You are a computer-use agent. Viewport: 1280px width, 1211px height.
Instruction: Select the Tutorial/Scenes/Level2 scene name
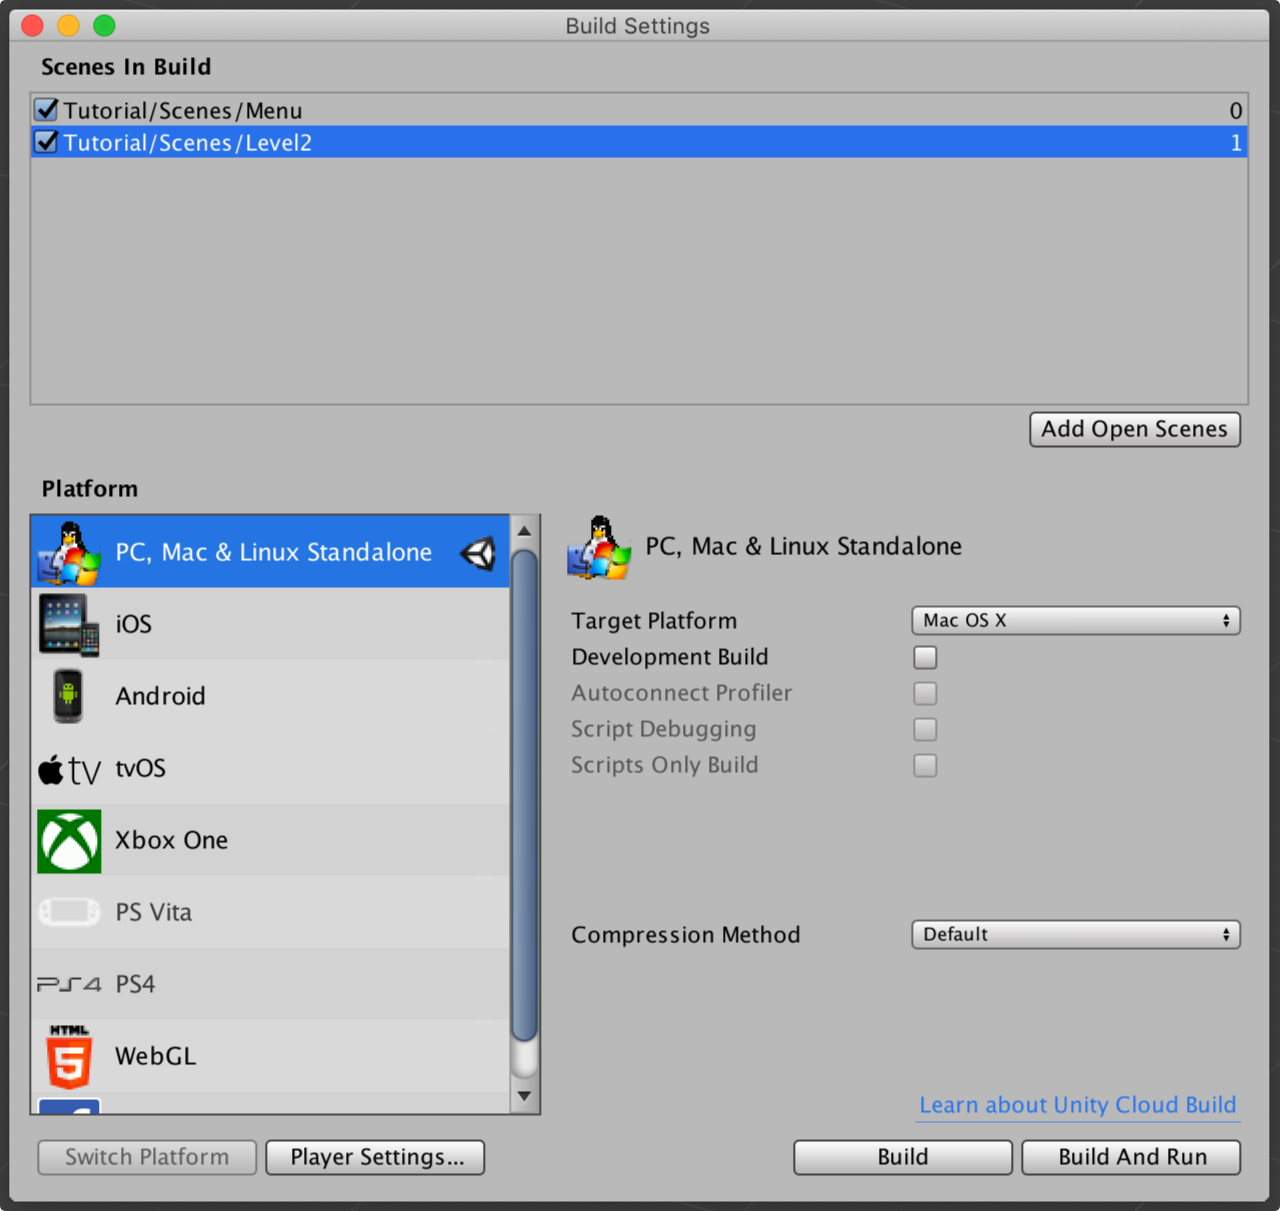(188, 142)
